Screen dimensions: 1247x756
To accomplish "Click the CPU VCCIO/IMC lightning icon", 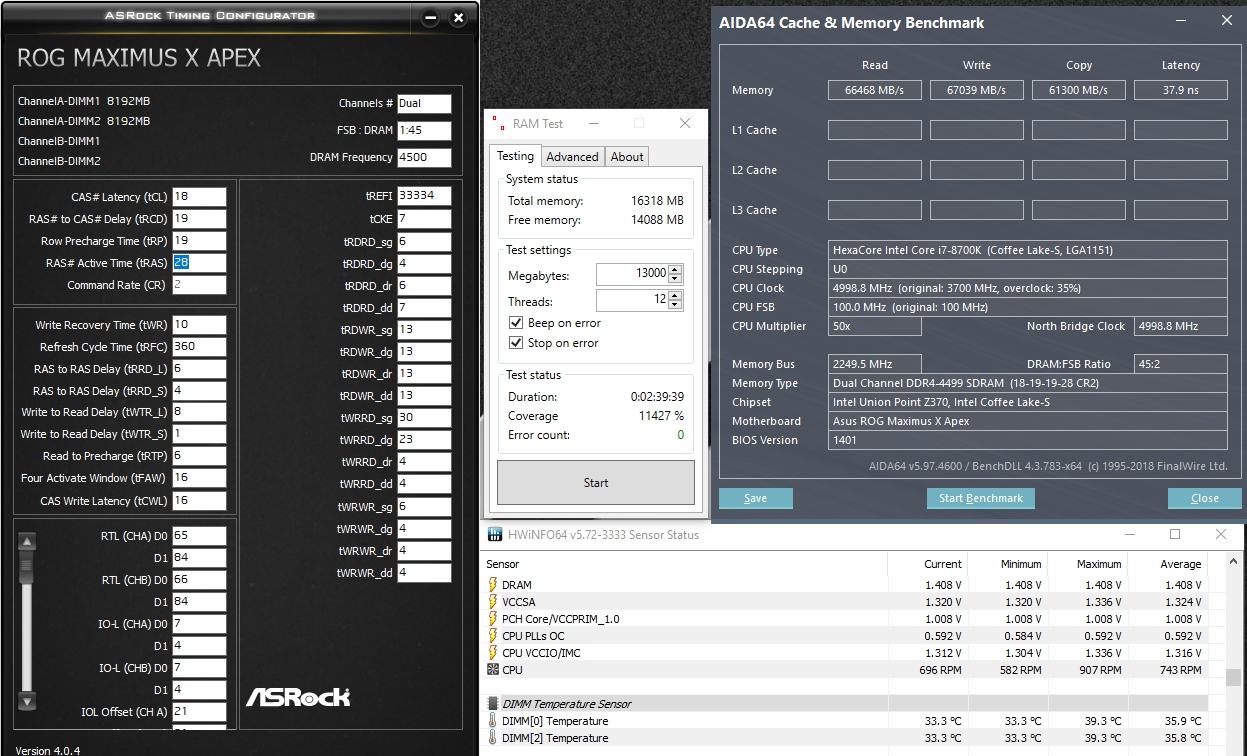I will 492,653.
